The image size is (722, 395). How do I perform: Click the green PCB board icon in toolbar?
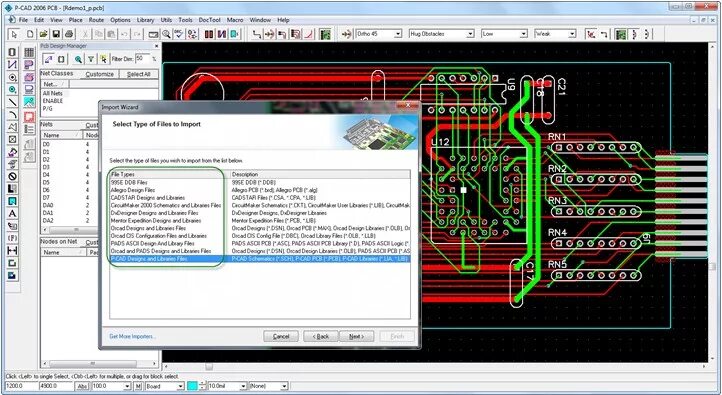pyautogui.click(x=326, y=34)
